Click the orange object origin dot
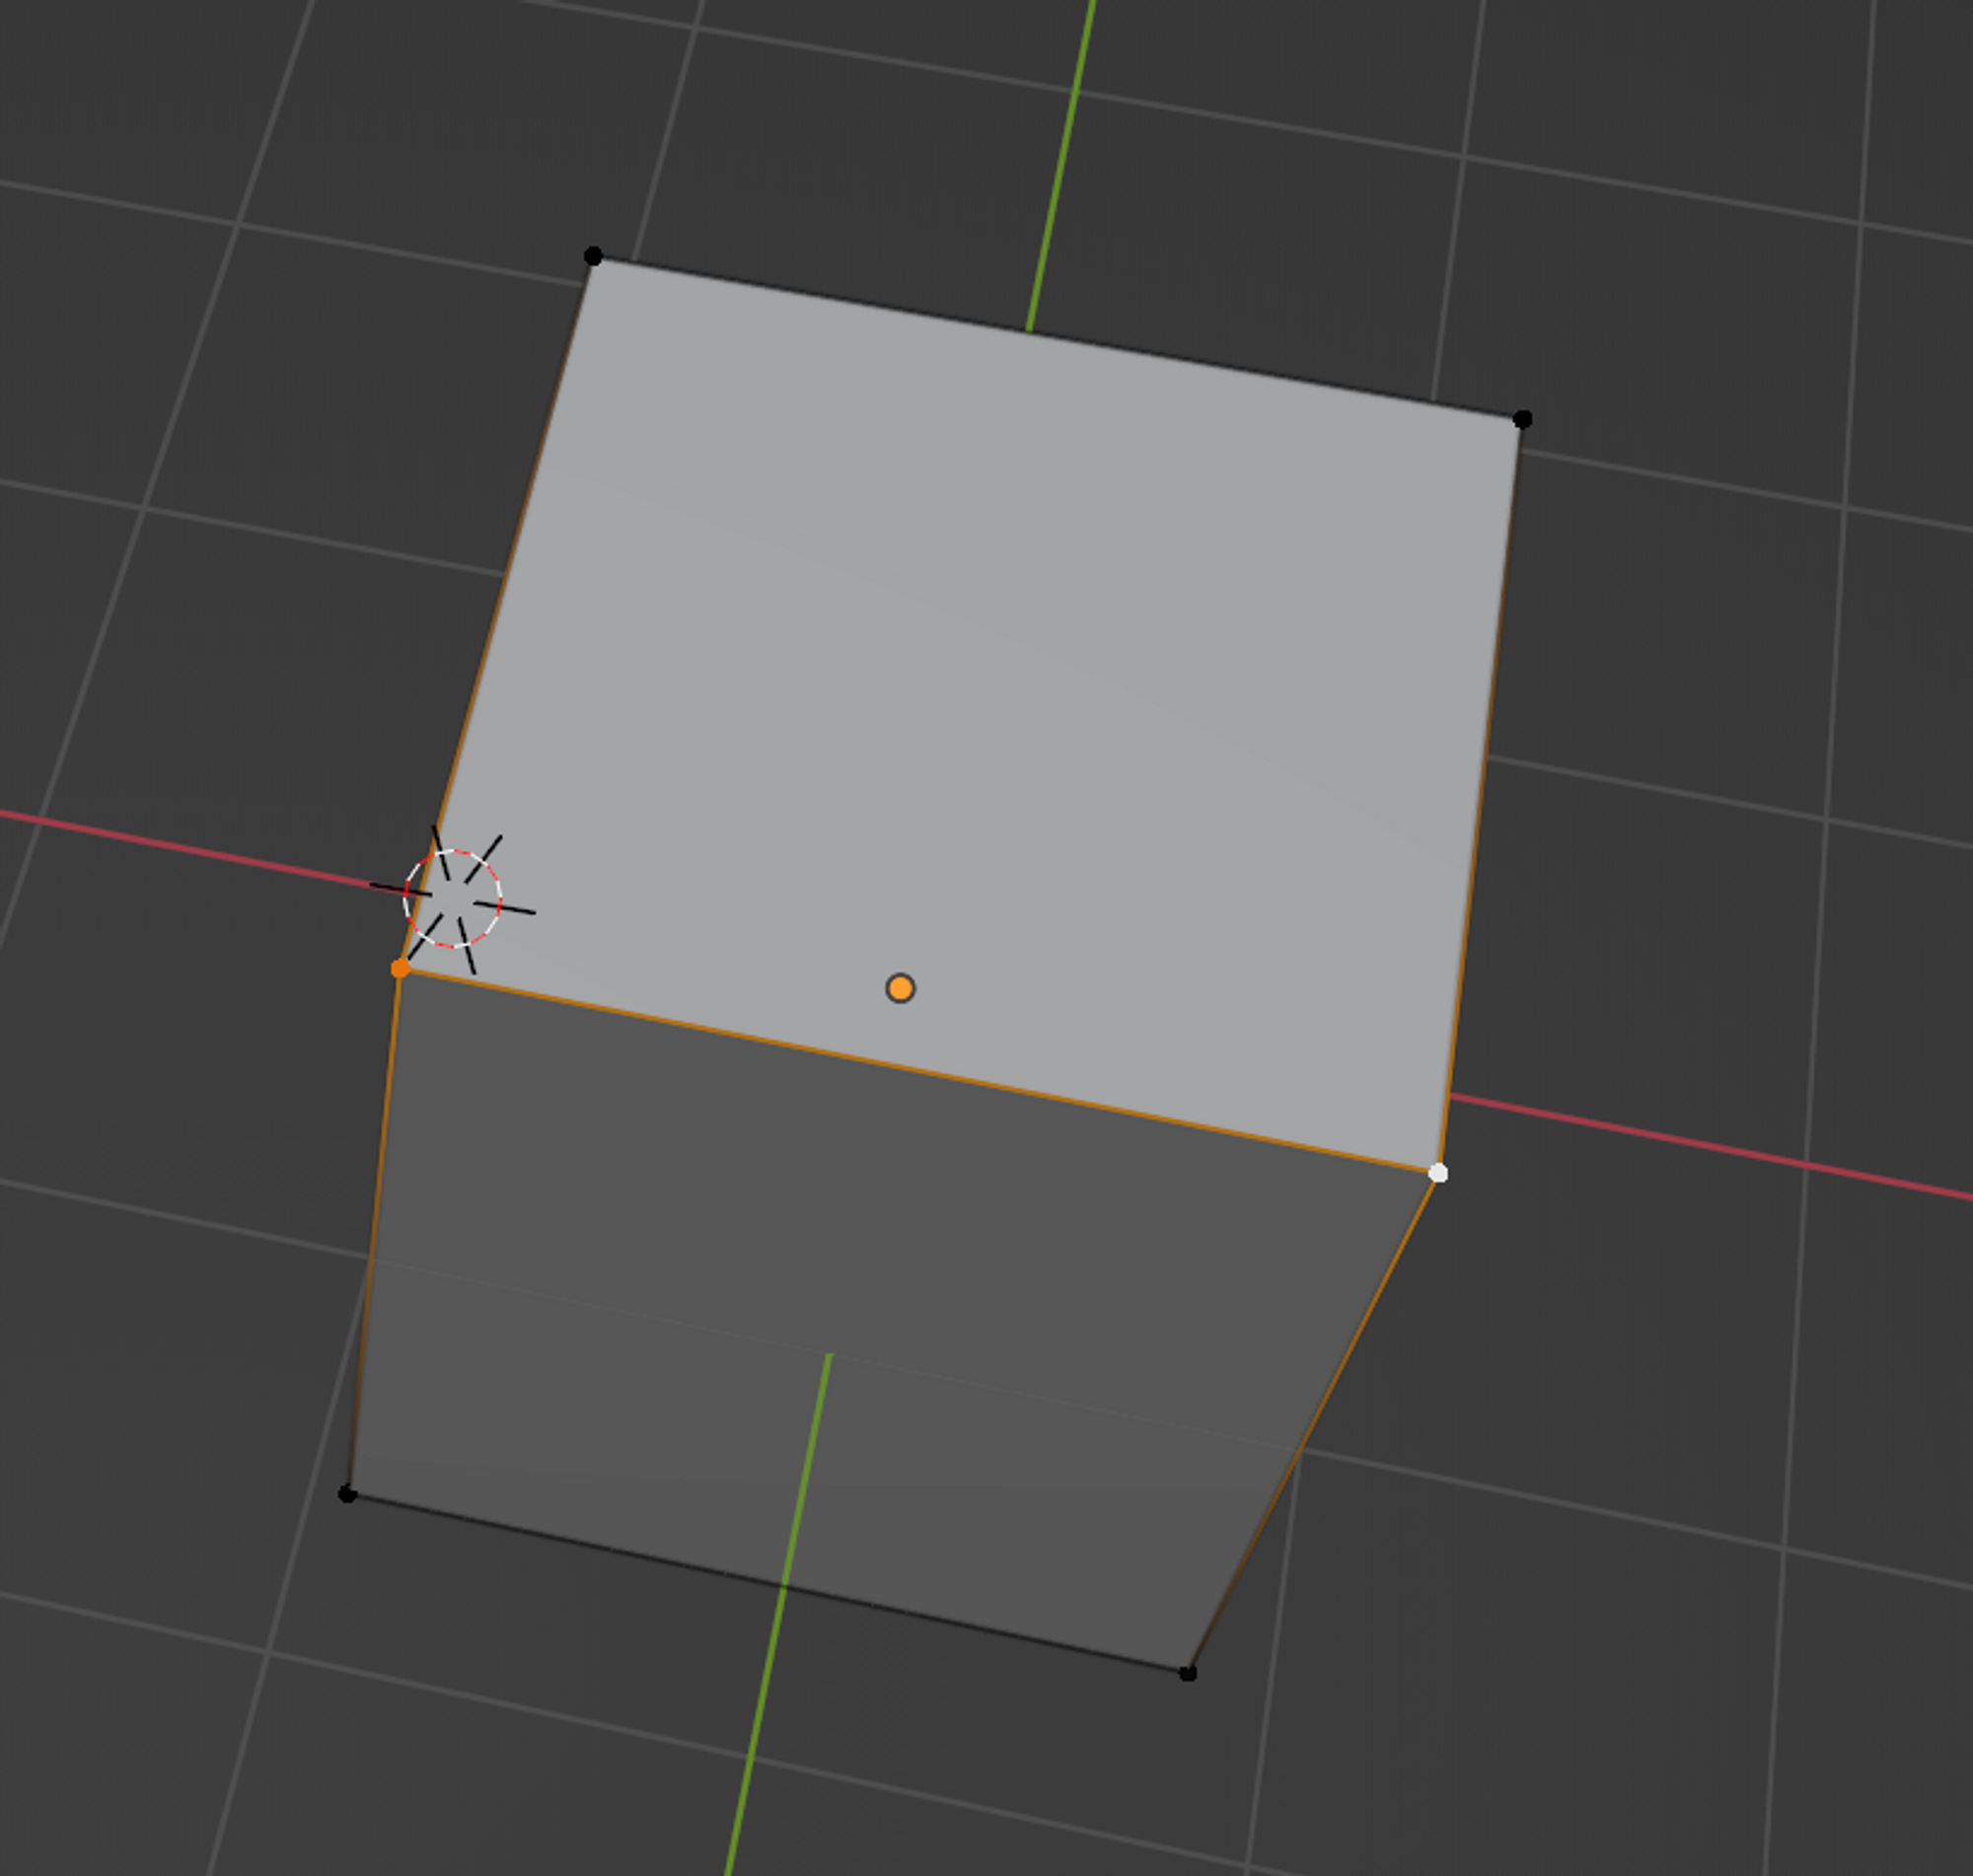The width and height of the screenshot is (1973, 1876). 900,988
